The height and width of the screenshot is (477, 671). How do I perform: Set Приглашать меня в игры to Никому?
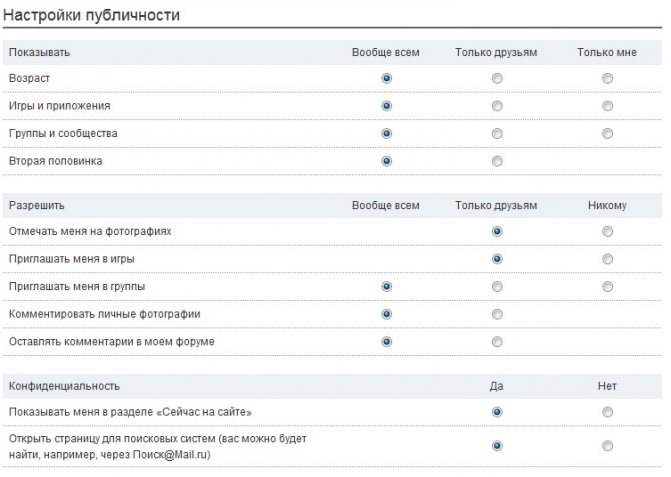pos(607,259)
